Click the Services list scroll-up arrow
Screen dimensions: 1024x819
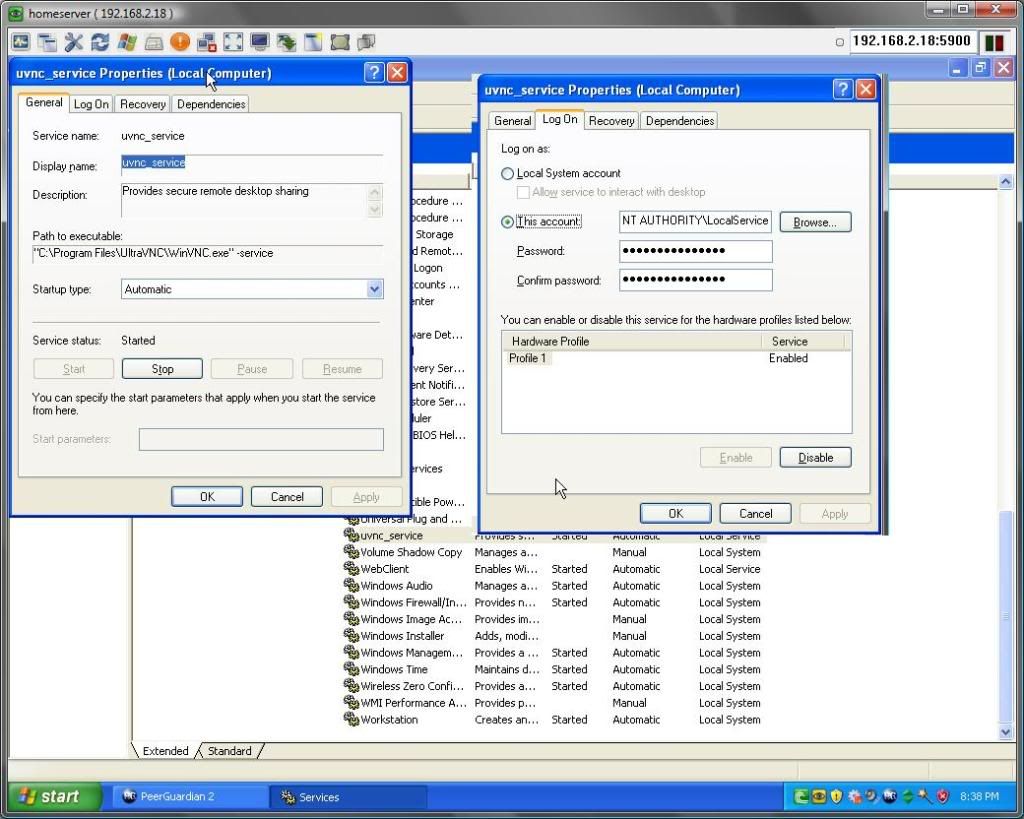pyautogui.click(x=1006, y=182)
